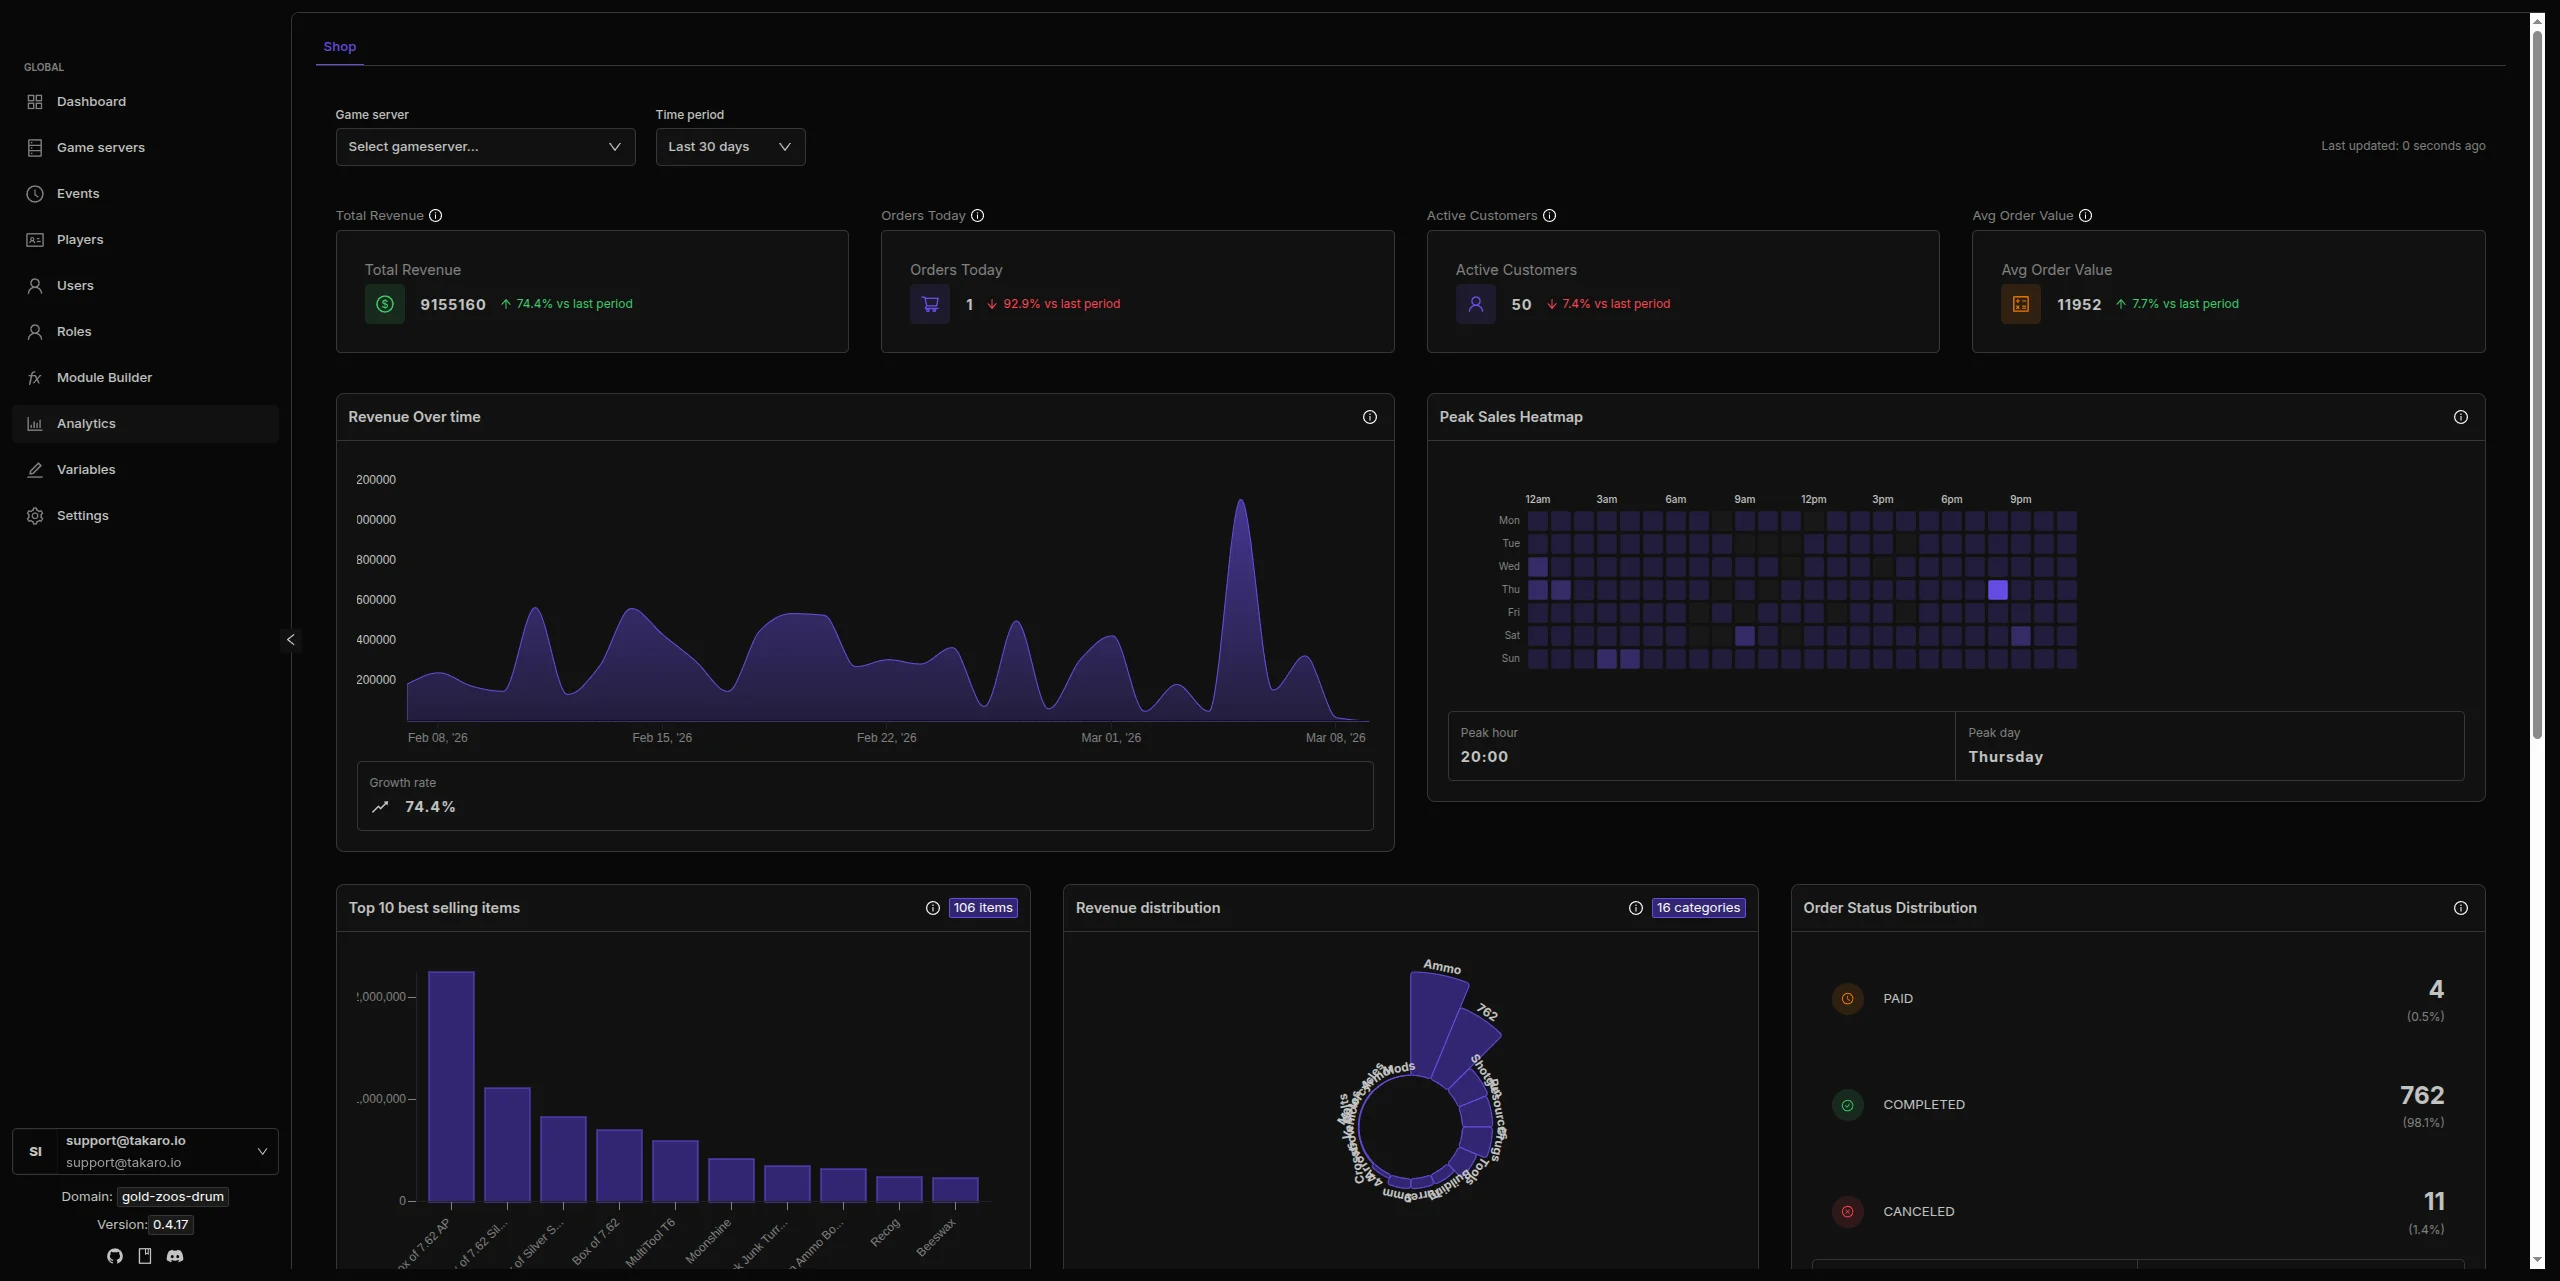Open the Last 30 days time period dropdown
This screenshot has width=2560, height=1281.
coord(729,146)
